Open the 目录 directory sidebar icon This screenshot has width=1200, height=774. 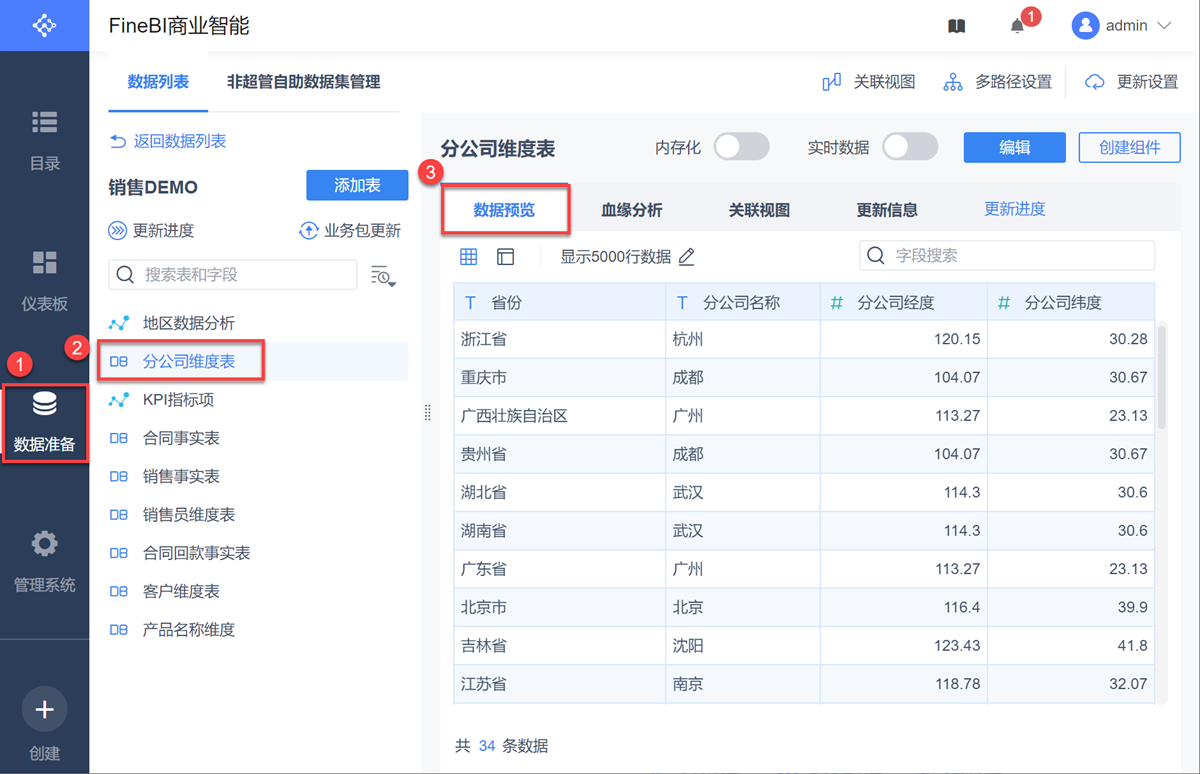(44, 122)
